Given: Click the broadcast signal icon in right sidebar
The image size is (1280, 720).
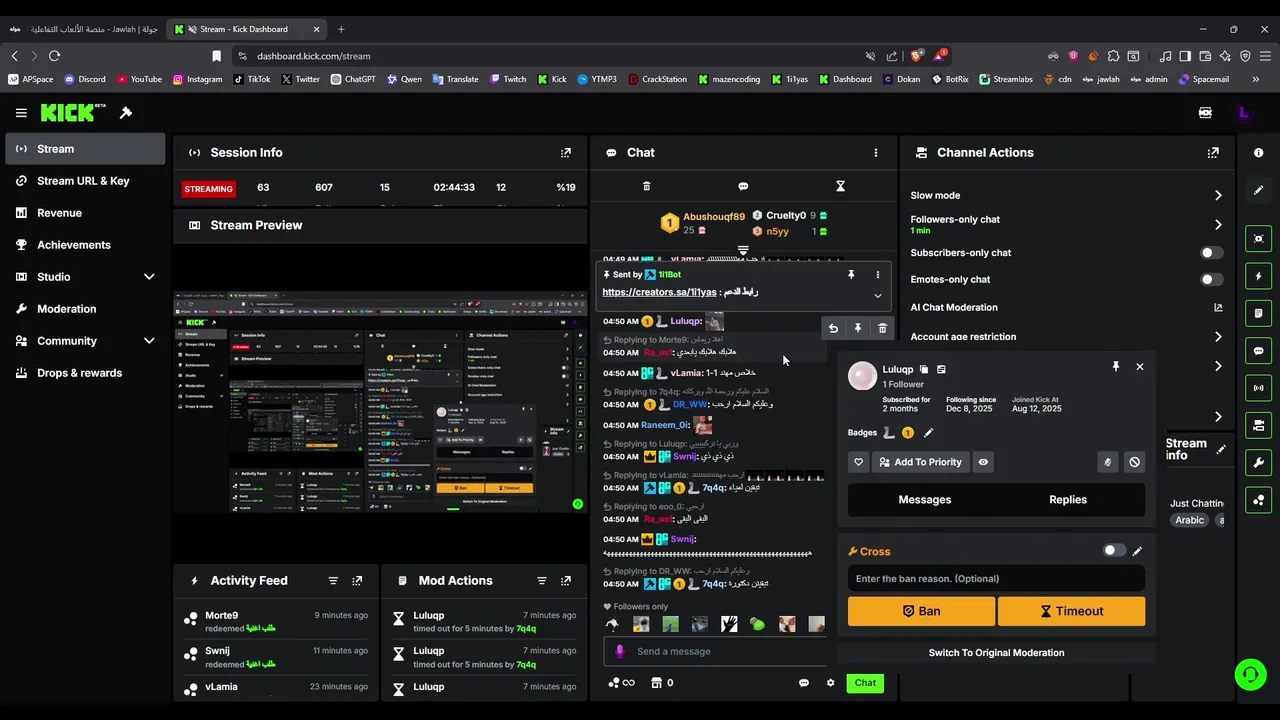Looking at the screenshot, I should tap(1258, 388).
